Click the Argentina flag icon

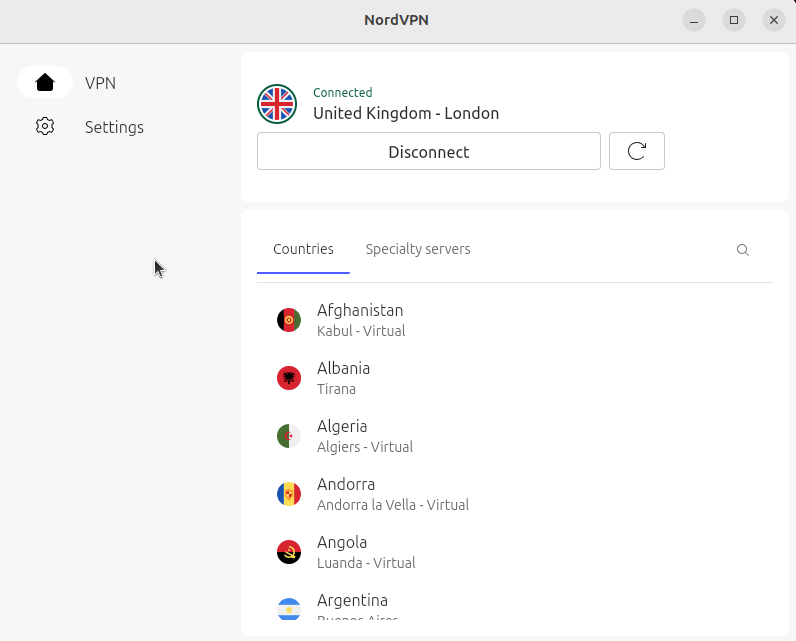click(x=289, y=609)
